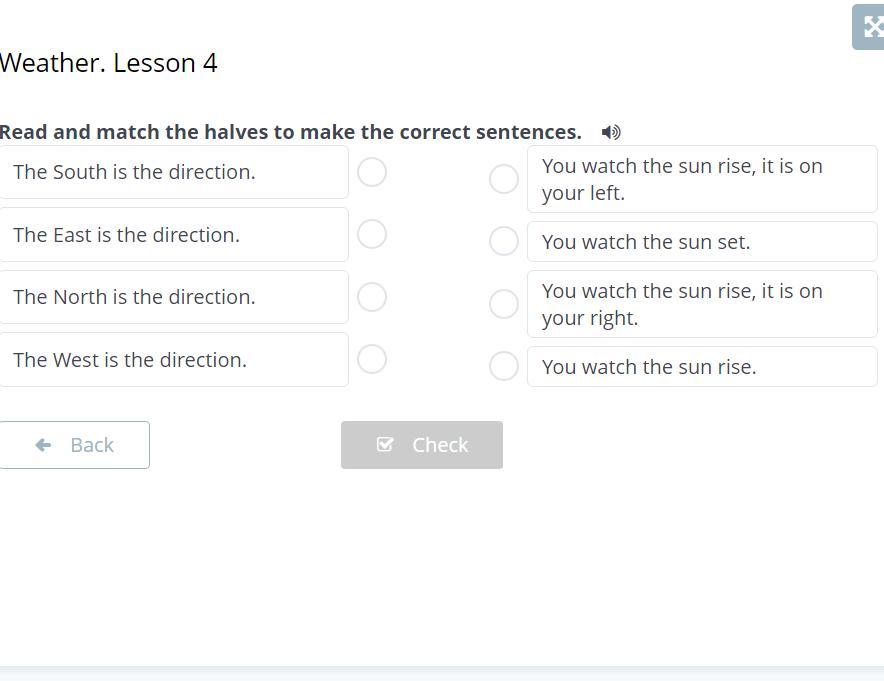The image size is (884, 681).
Task: Select the circle beside the West sentence
Action: click(372, 359)
